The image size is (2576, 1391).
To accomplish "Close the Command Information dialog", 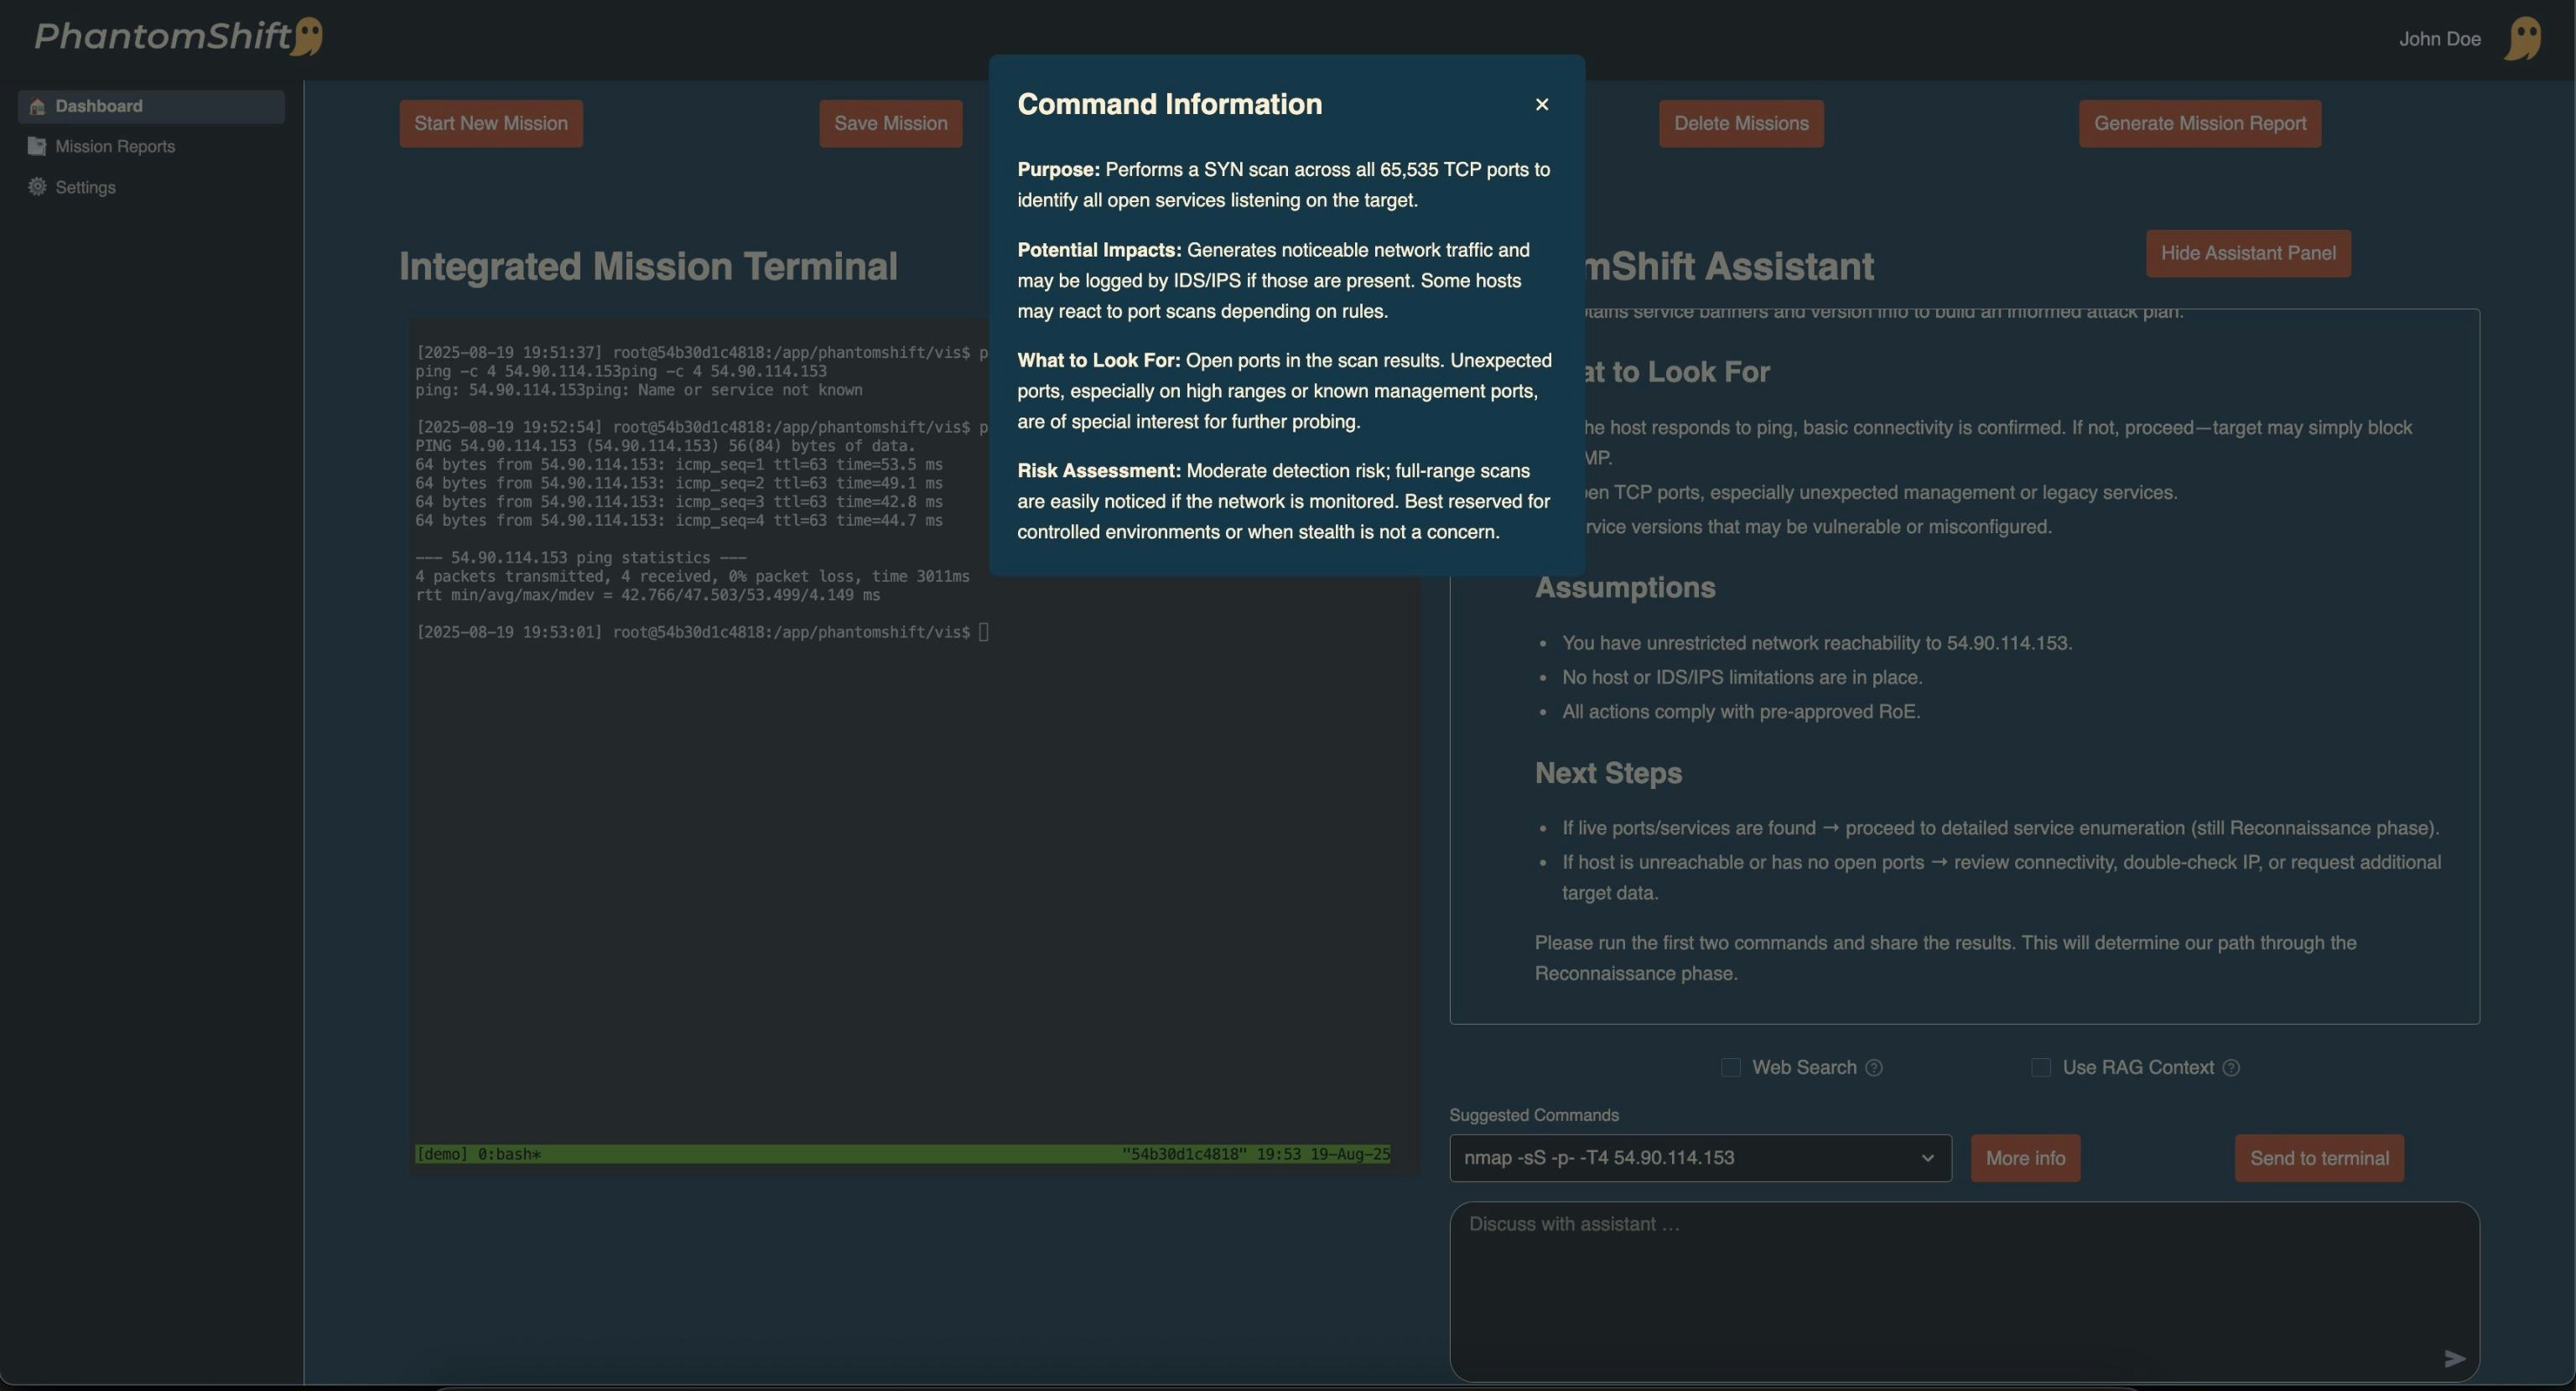I will (x=1541, y=105).
